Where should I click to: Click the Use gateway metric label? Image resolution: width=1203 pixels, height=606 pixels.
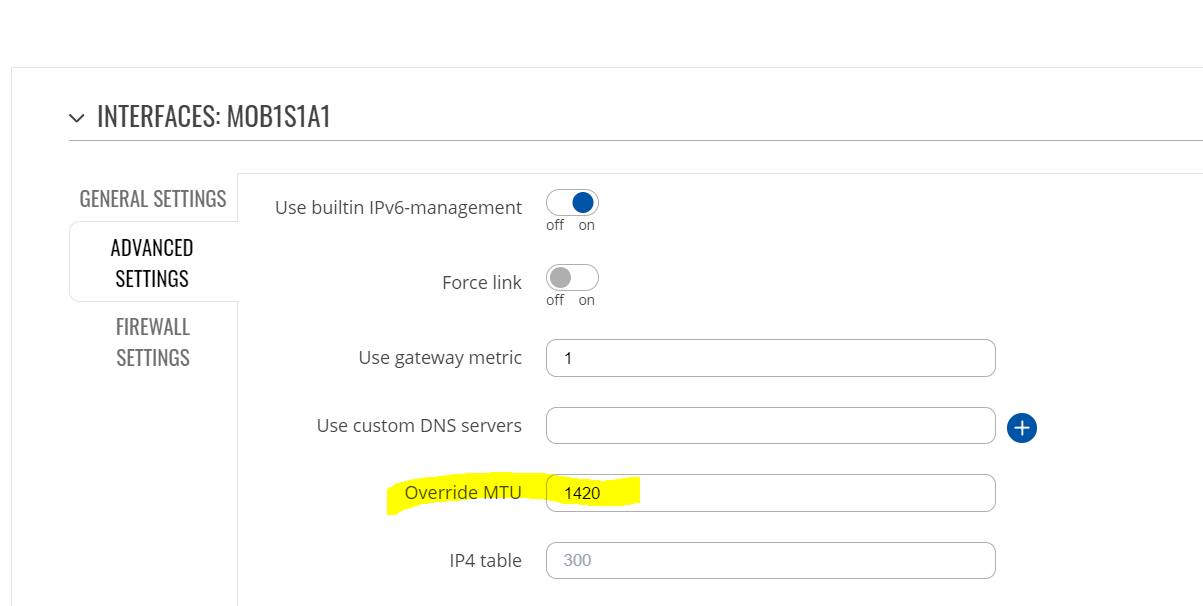tap(440, 358)
